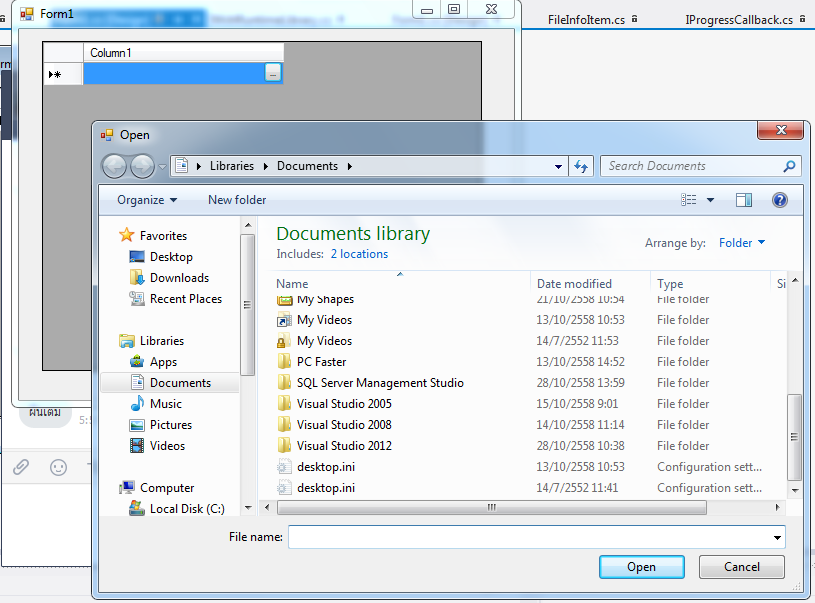Open the SQL Server Management Studio folder
This screenshot has width=815, height=603.
pos(379,383)
